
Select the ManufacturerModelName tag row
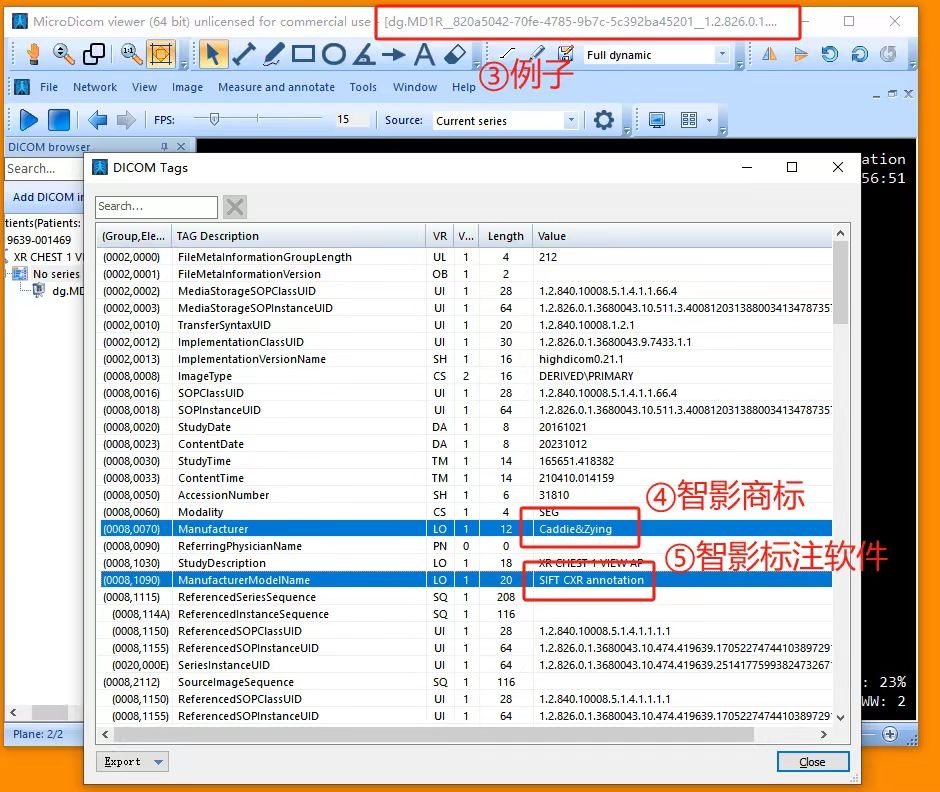(466, 580)
